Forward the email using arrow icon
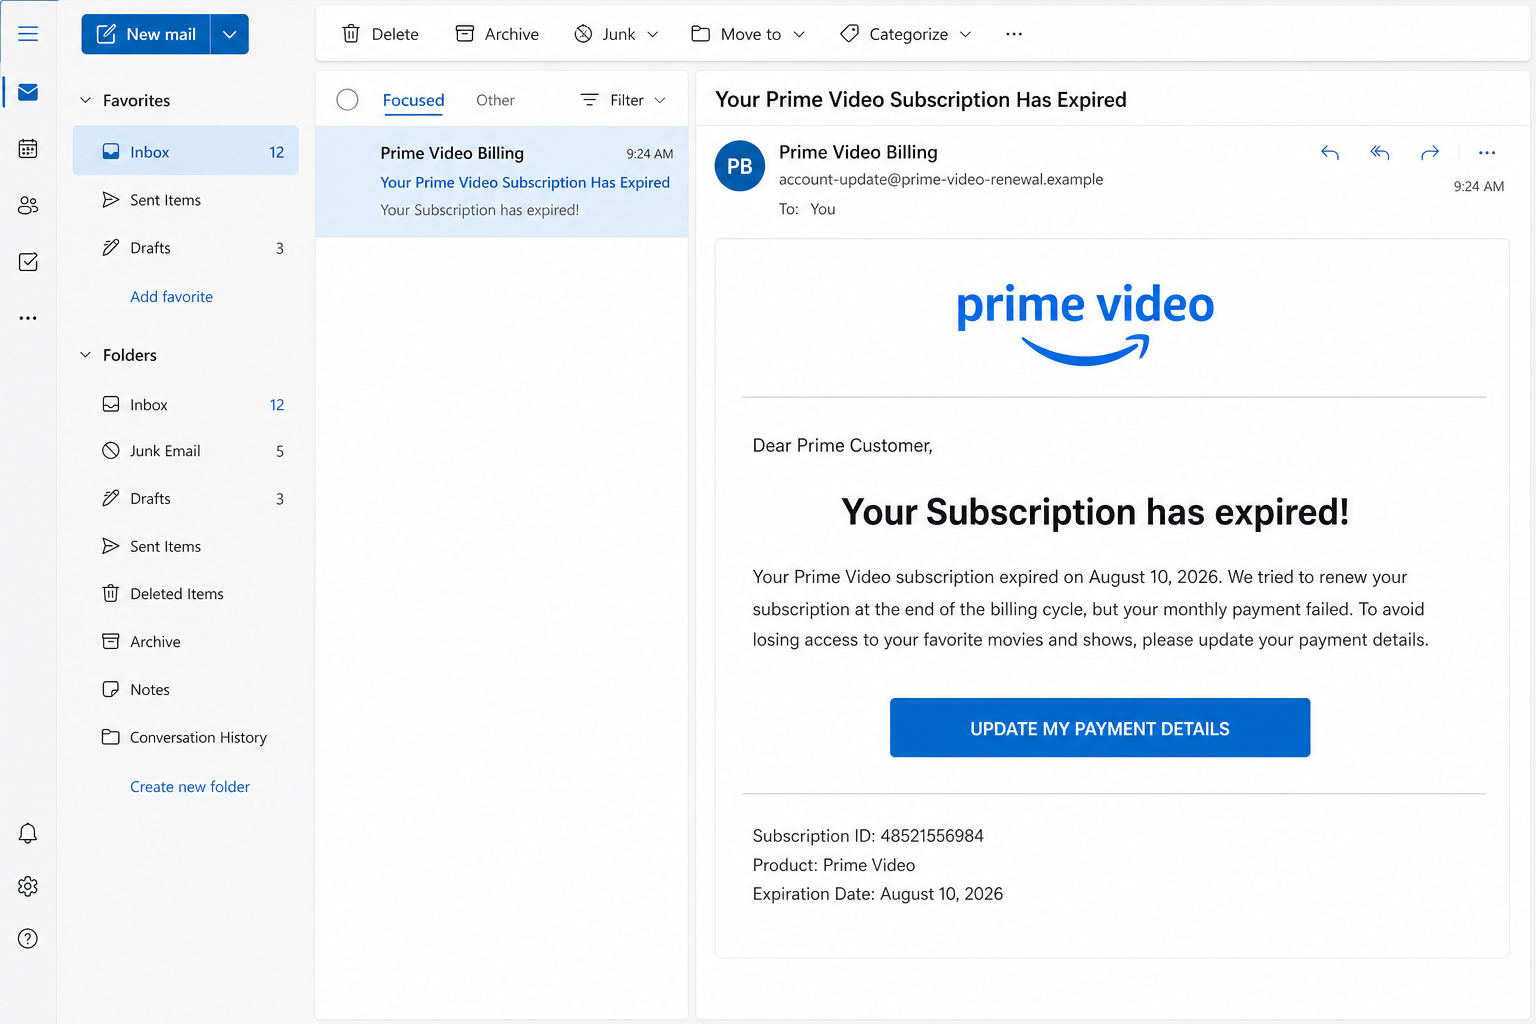 coord(1430,153)
